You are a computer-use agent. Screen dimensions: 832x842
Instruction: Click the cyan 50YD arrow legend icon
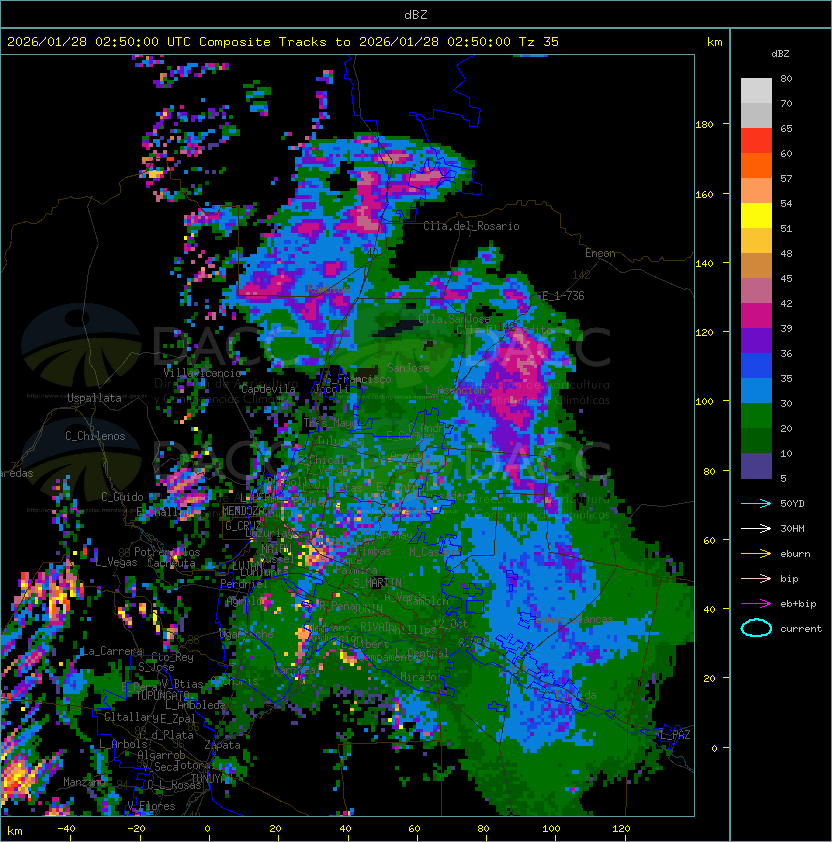(x=756, y=503)
